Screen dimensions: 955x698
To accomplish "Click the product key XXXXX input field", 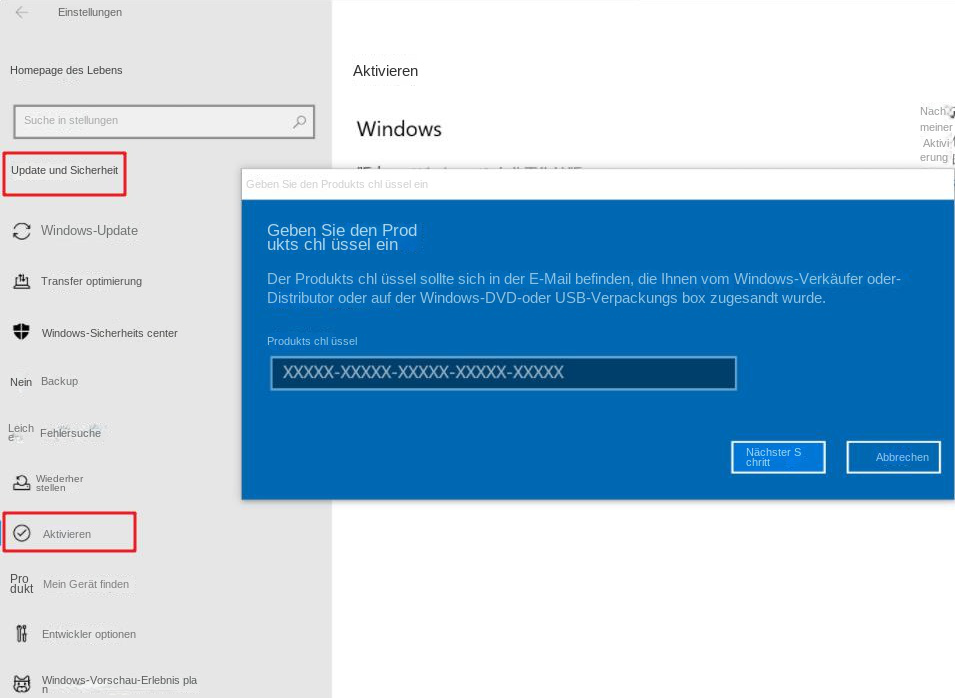I will [503, 373].
